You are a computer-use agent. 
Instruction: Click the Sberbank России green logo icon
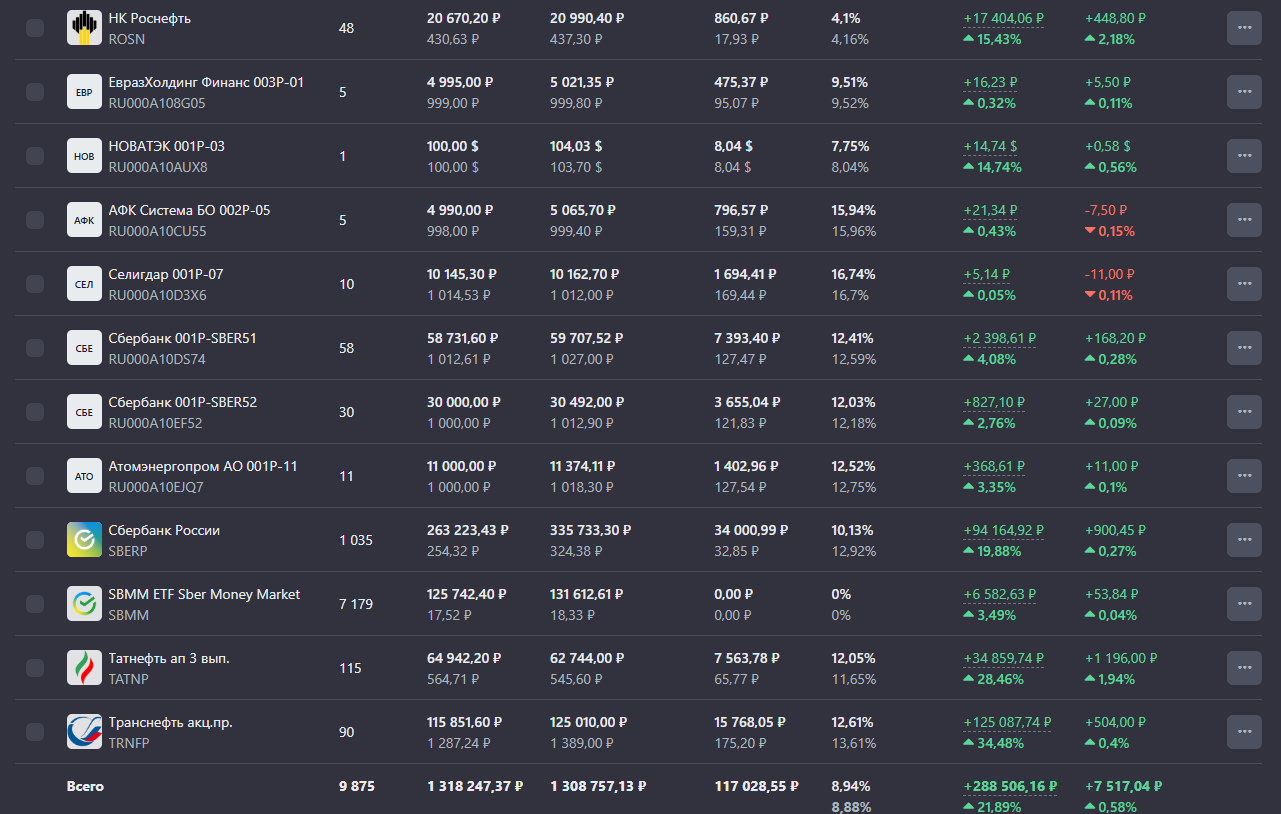(x=84, y=540)
